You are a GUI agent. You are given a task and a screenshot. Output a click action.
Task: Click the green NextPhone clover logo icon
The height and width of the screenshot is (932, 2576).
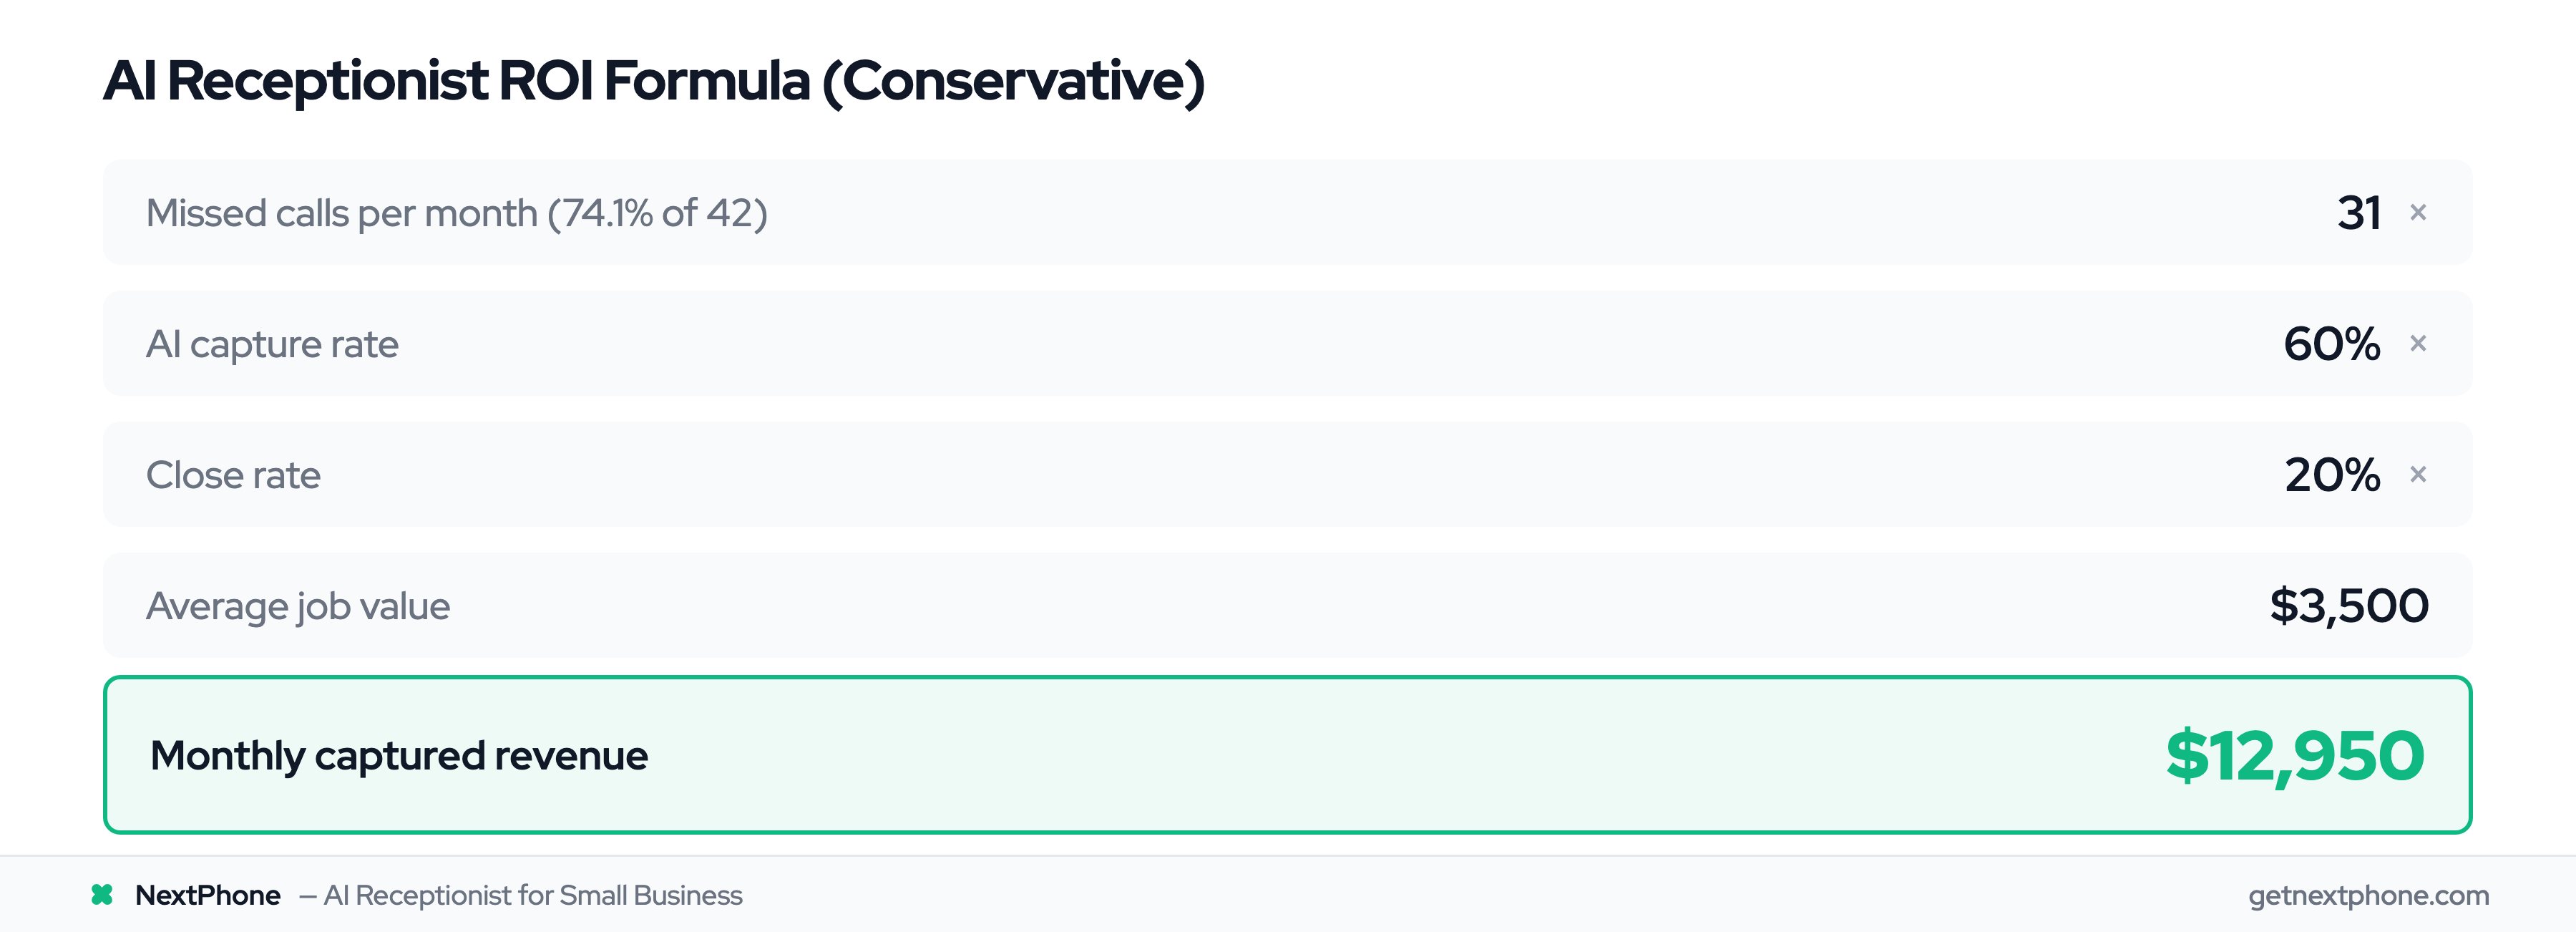(x=102, y=894)
